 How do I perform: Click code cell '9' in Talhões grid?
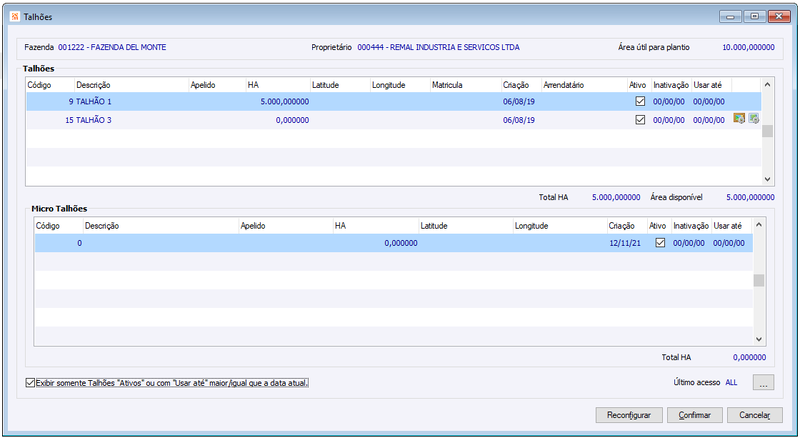click(71, 102)
